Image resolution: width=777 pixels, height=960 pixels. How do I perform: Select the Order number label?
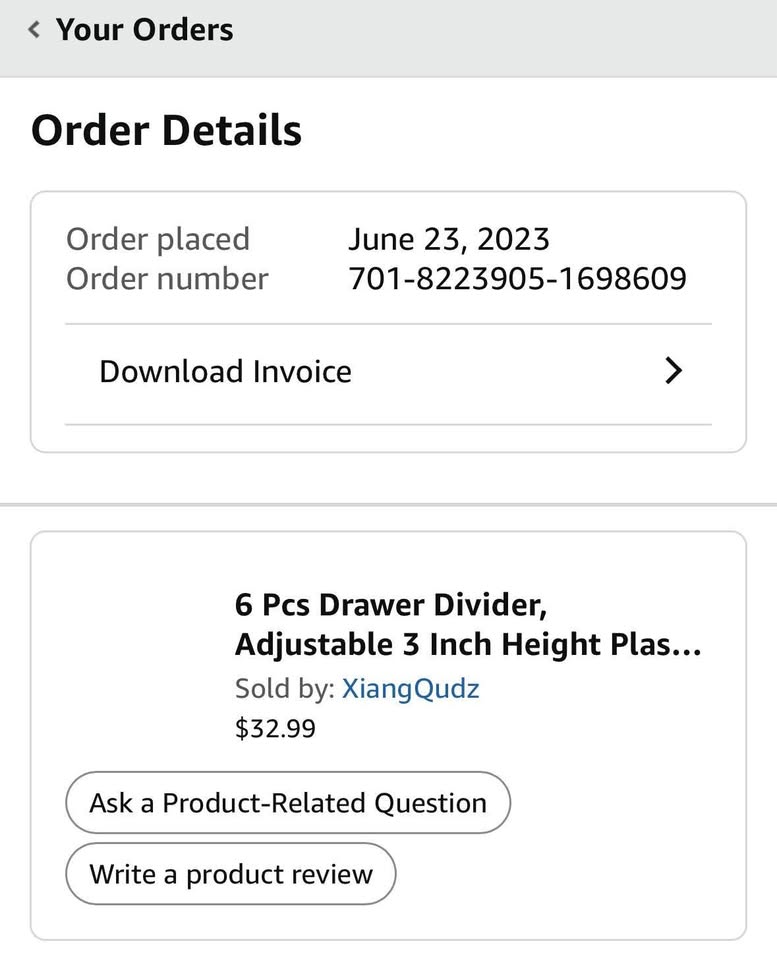[x=167, y=279]
